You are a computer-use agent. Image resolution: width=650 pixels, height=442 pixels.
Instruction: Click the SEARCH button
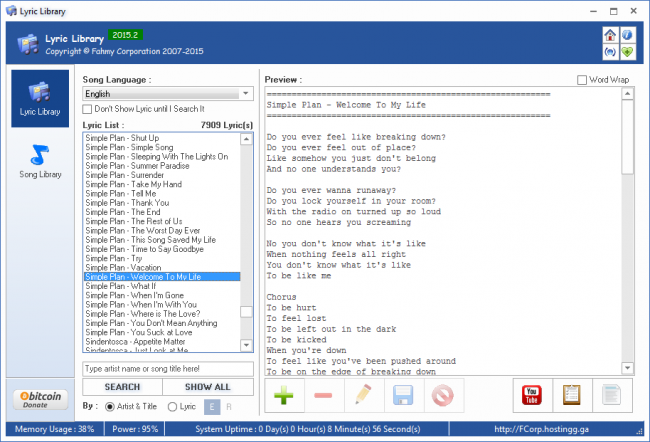(x=122, y=387)
